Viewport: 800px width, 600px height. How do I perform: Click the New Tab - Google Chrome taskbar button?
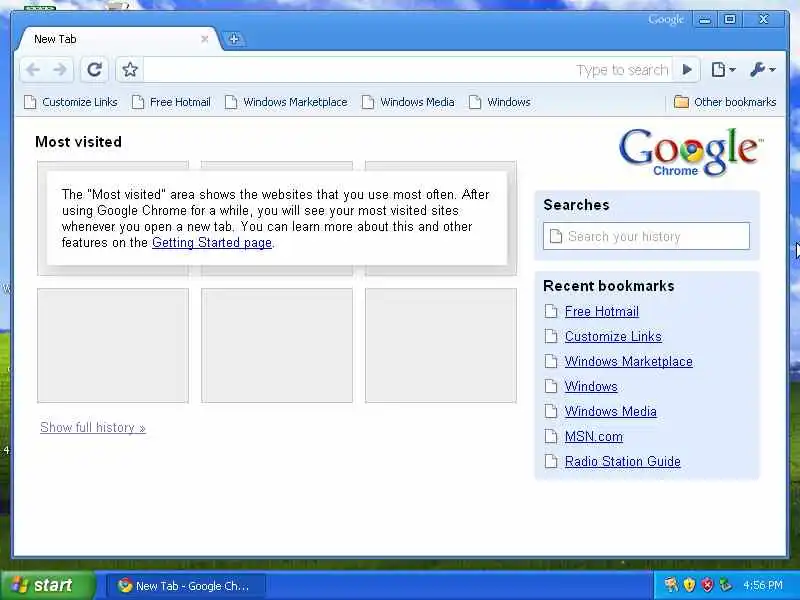[x=186, y=586]
